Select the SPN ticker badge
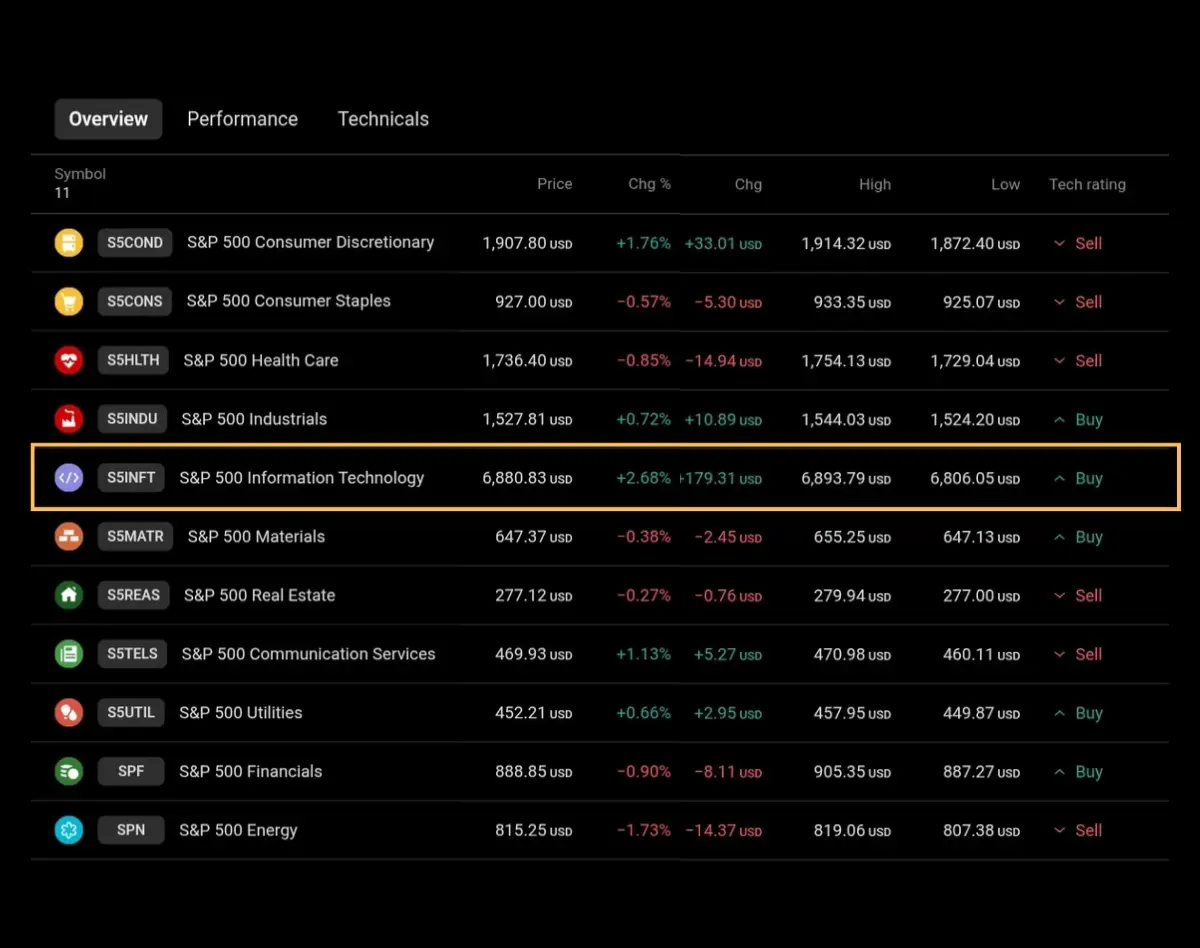This screenshot has height=948, width=1200. (x=131, y=830)
